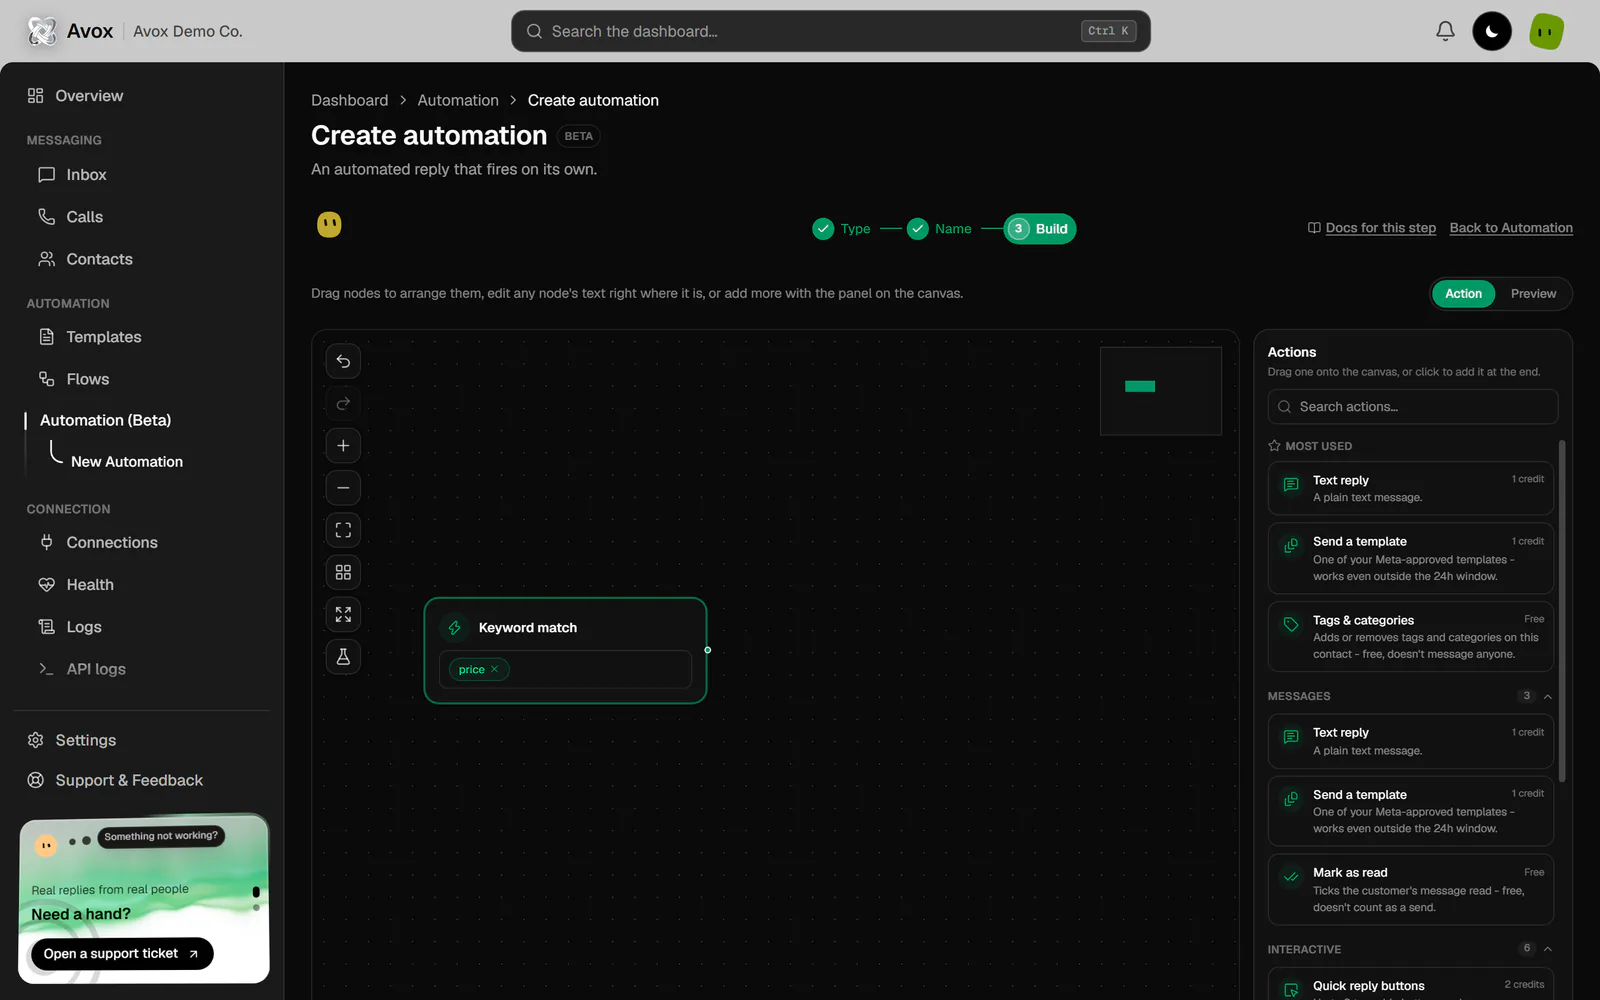Viewport: 1600px width, 1000px height.
Task: Select the Build step
Action: coord(1040,229)
